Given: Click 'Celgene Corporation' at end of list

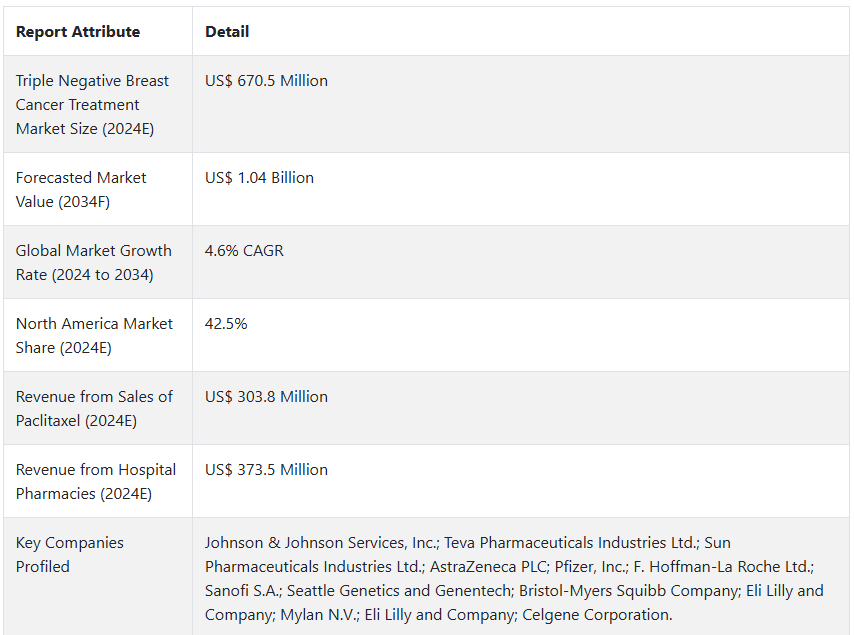Looking at the screenshot, I should coord(596,615).
